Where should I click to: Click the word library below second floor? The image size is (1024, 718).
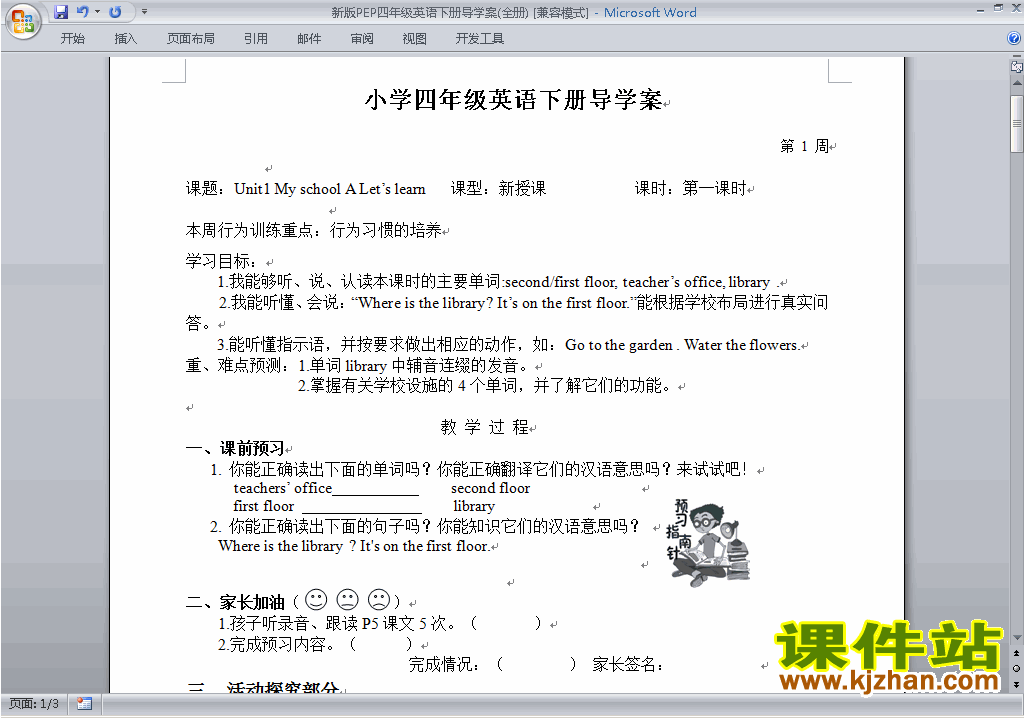coord(474,506)
